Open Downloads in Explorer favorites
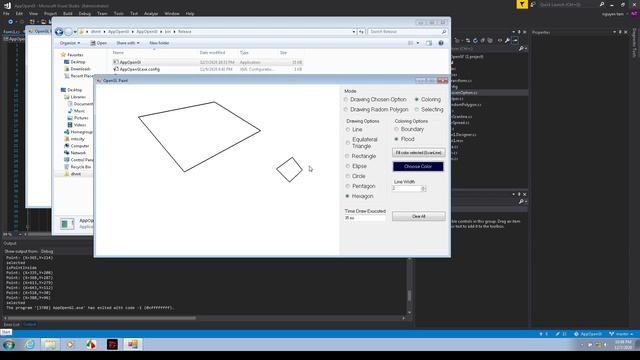The width and height of the screenshot is (640, 360). 78,69
